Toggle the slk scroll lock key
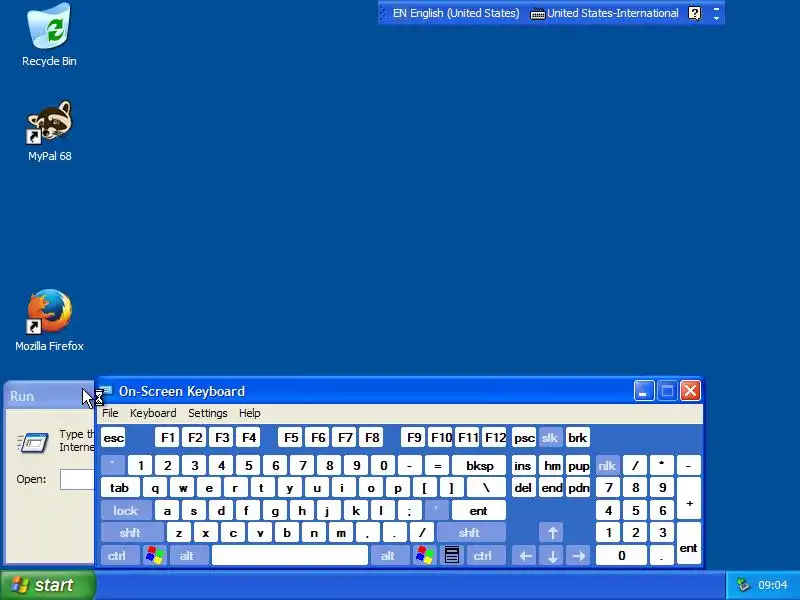 [550, 438]
